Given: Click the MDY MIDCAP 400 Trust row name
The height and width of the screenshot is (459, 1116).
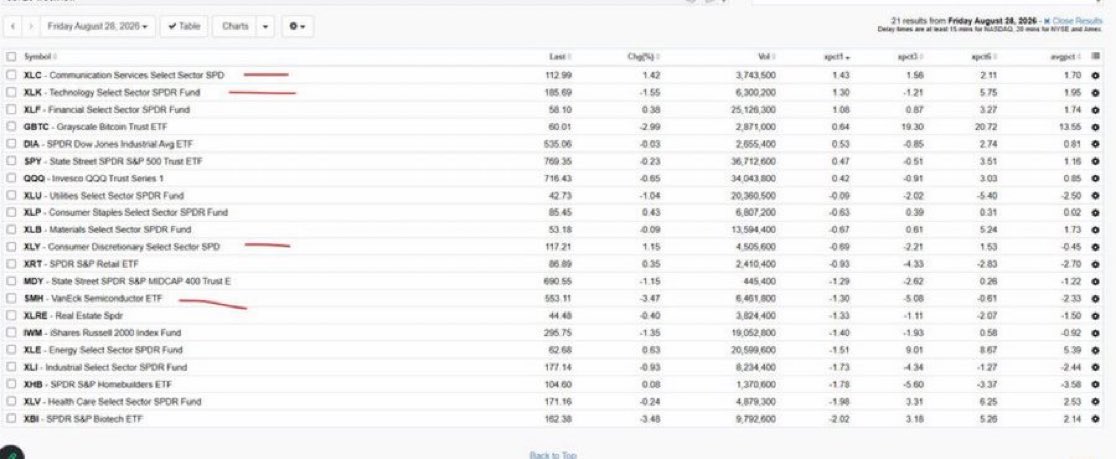Looking at the screenshot, I should tap(127, 281).
